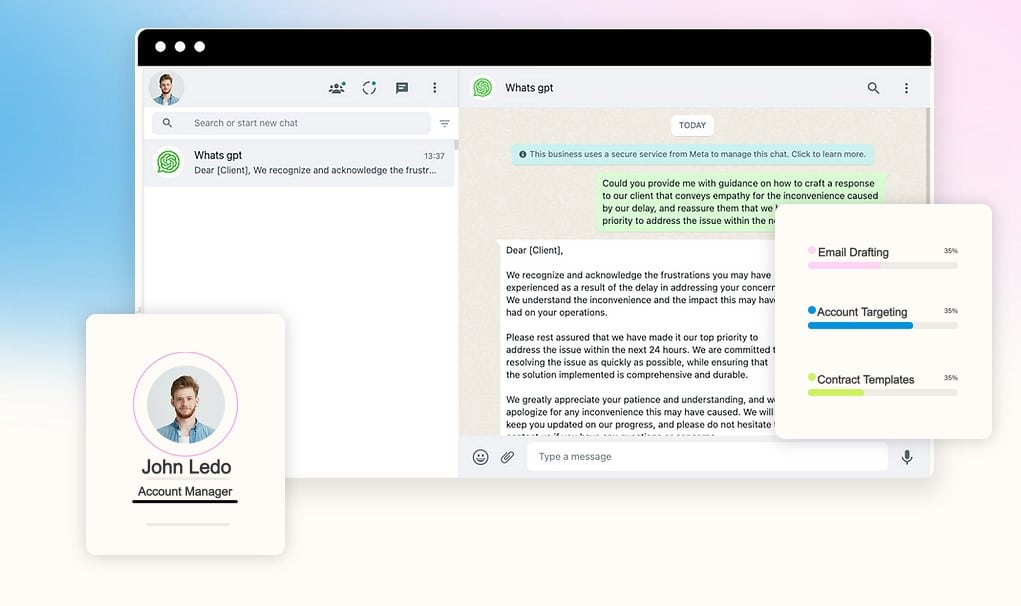This screenshot has width=1021, height=606.
Task: Open the emoji picker
Action: click(x=481, y=457)
